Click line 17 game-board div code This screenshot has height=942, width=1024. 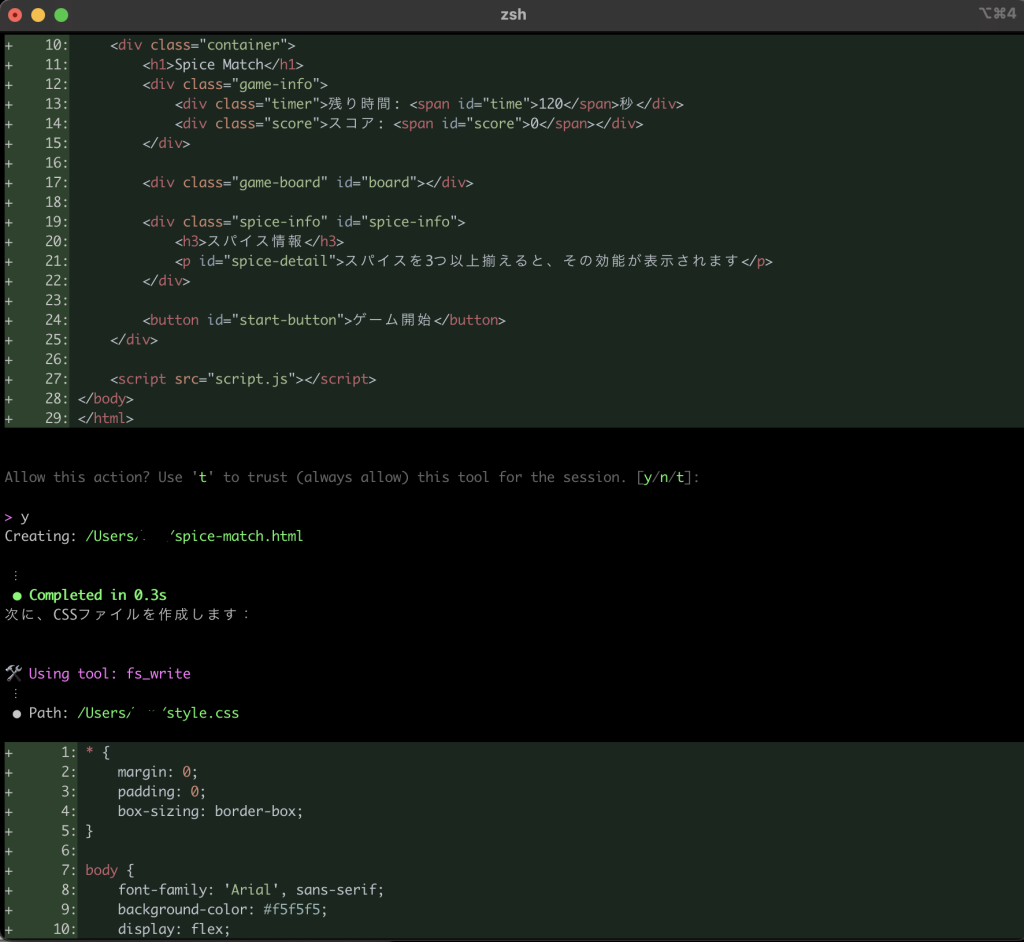(308, 182)
